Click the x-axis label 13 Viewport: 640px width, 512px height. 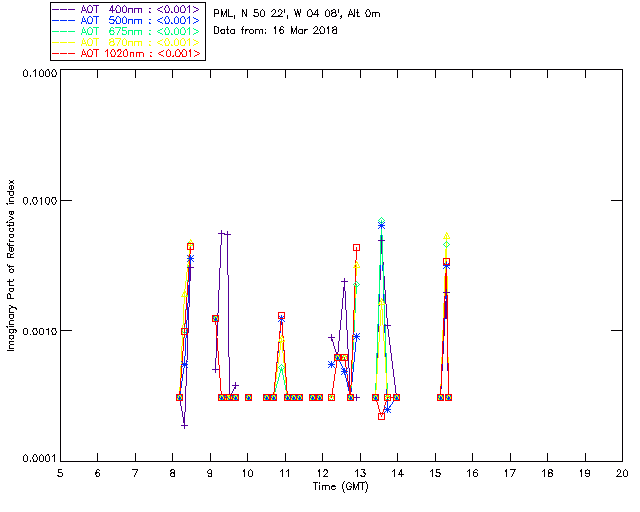click(x=360, y=473)
